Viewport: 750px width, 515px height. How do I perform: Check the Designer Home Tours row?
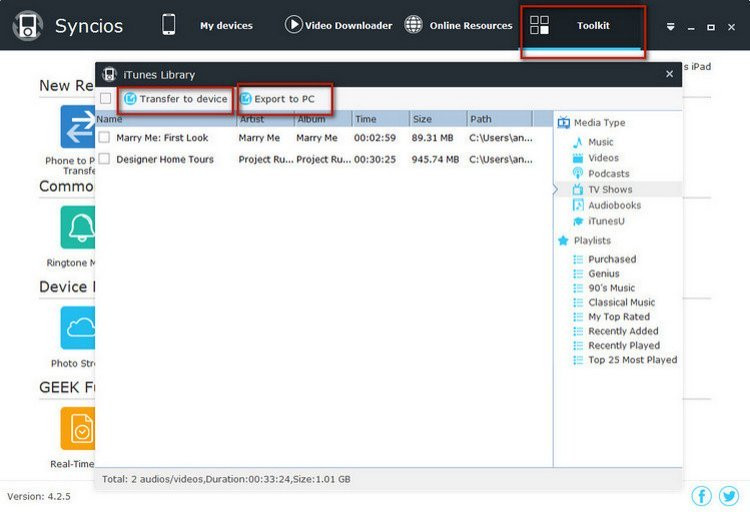pyautogui.click(x=104, y=159)
